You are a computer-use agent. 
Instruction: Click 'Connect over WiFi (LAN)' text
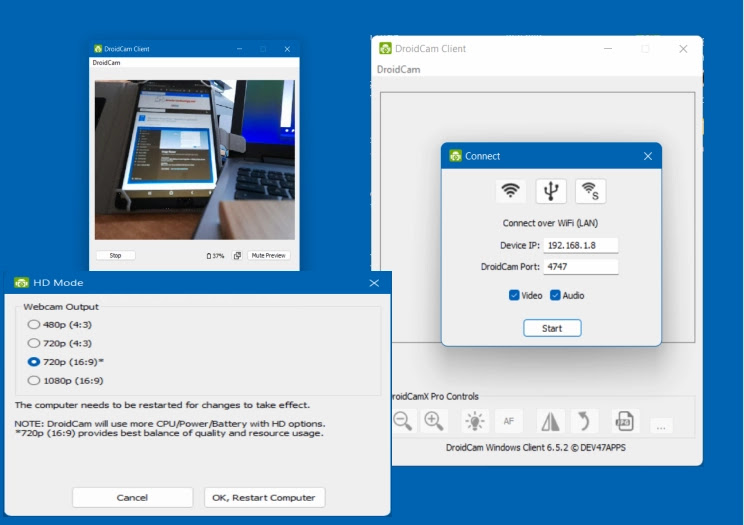[550, 223]
